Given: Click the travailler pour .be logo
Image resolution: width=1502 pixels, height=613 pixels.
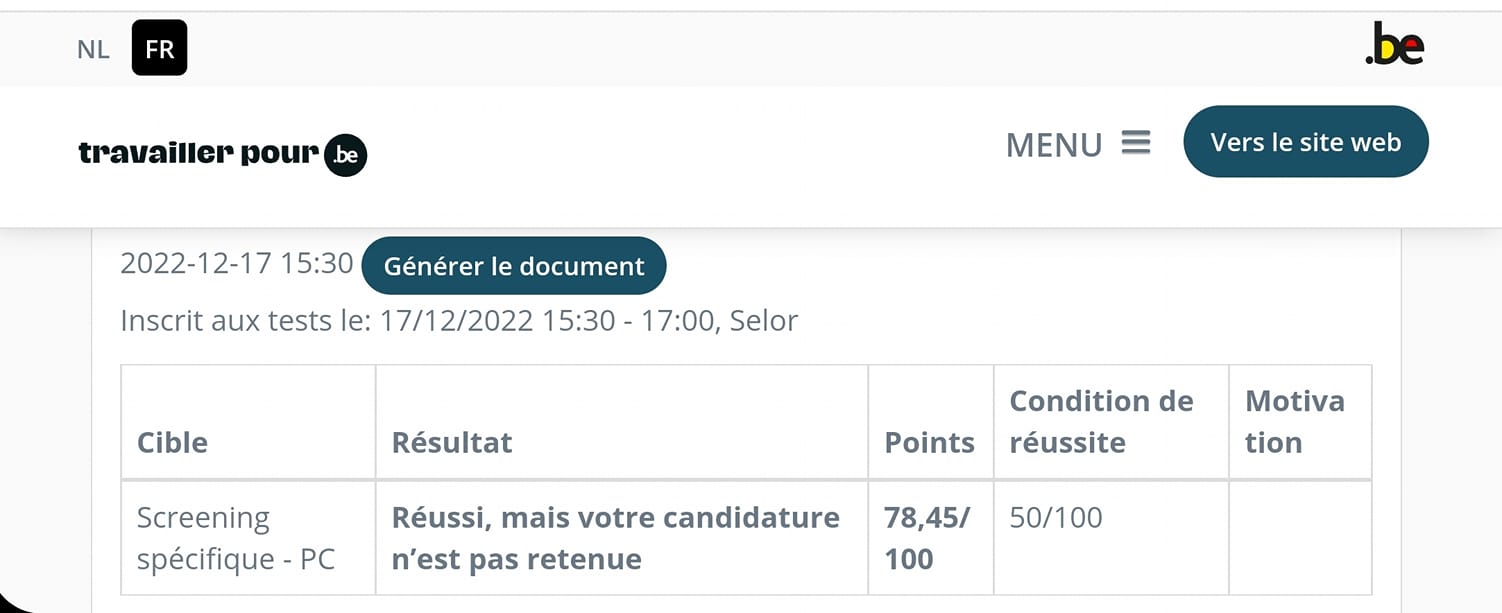Looking at the screenshot, I should [x=222, y=154].
